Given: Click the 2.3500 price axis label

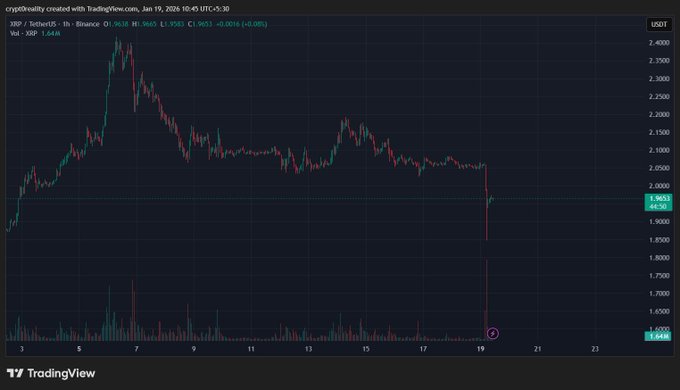Looking at the screenshot, I should tap(659, 61).
